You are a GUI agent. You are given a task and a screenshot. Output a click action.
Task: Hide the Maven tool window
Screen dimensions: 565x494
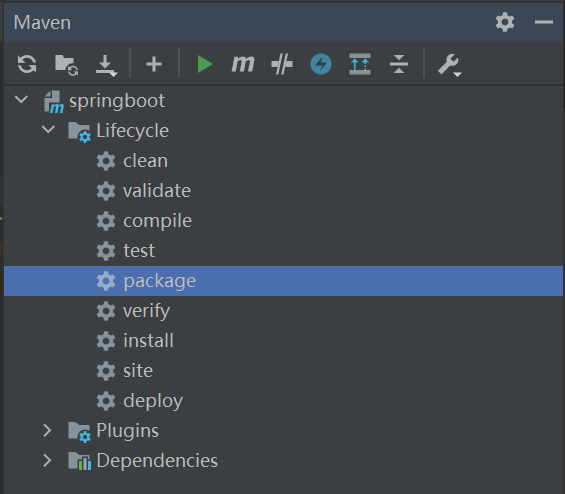point(544,22)
